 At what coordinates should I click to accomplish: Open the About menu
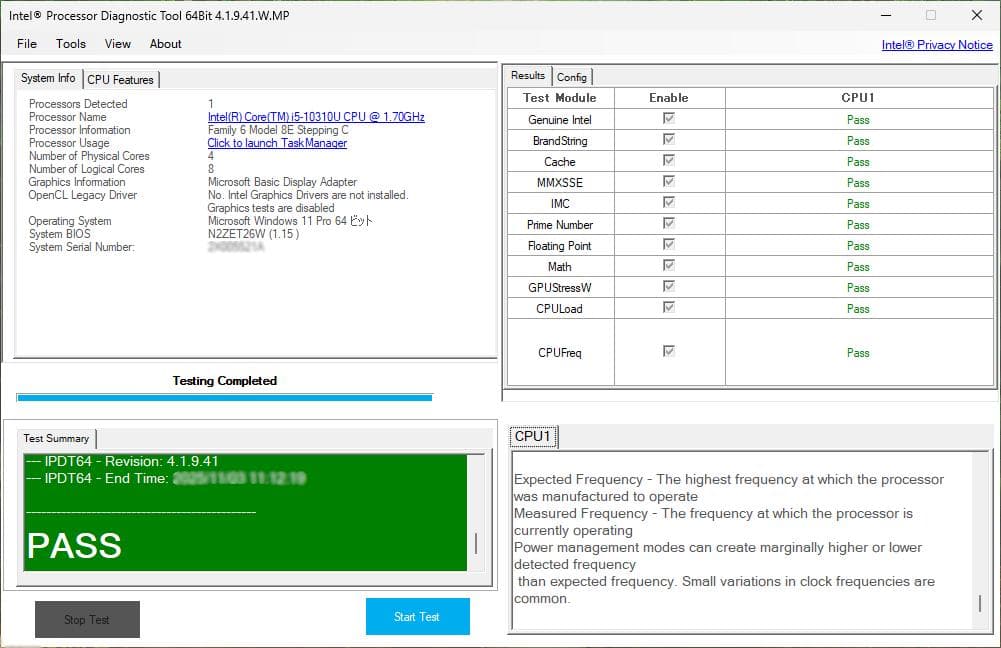pos(165,44)
